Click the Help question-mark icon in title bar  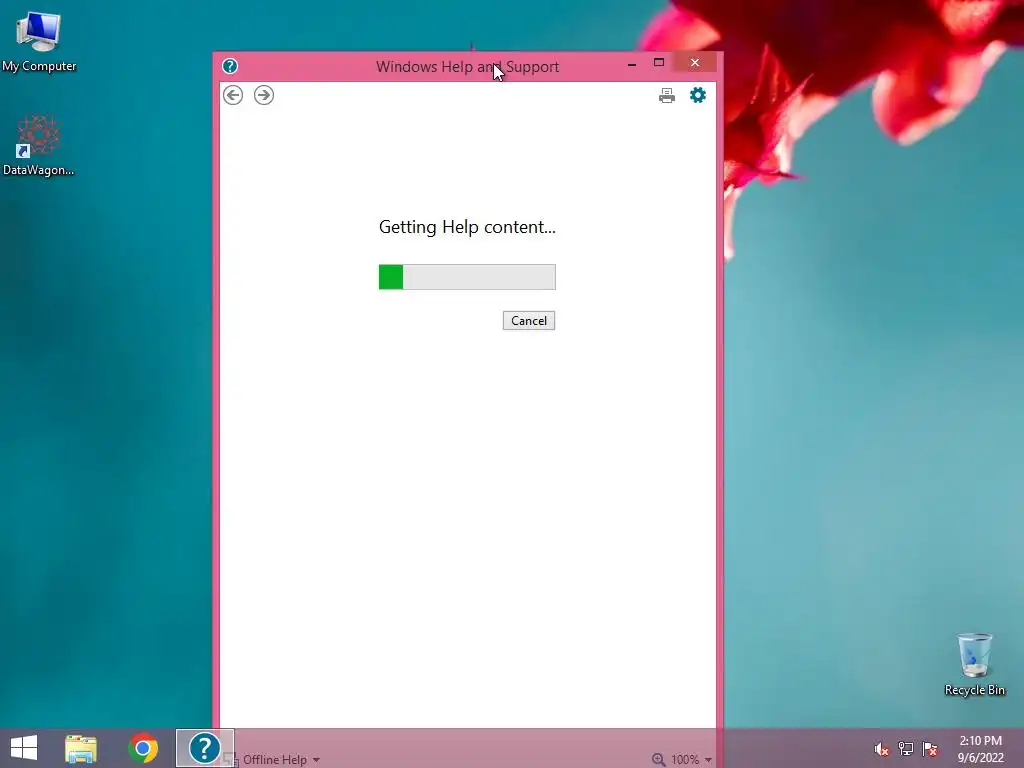point(230,66)
